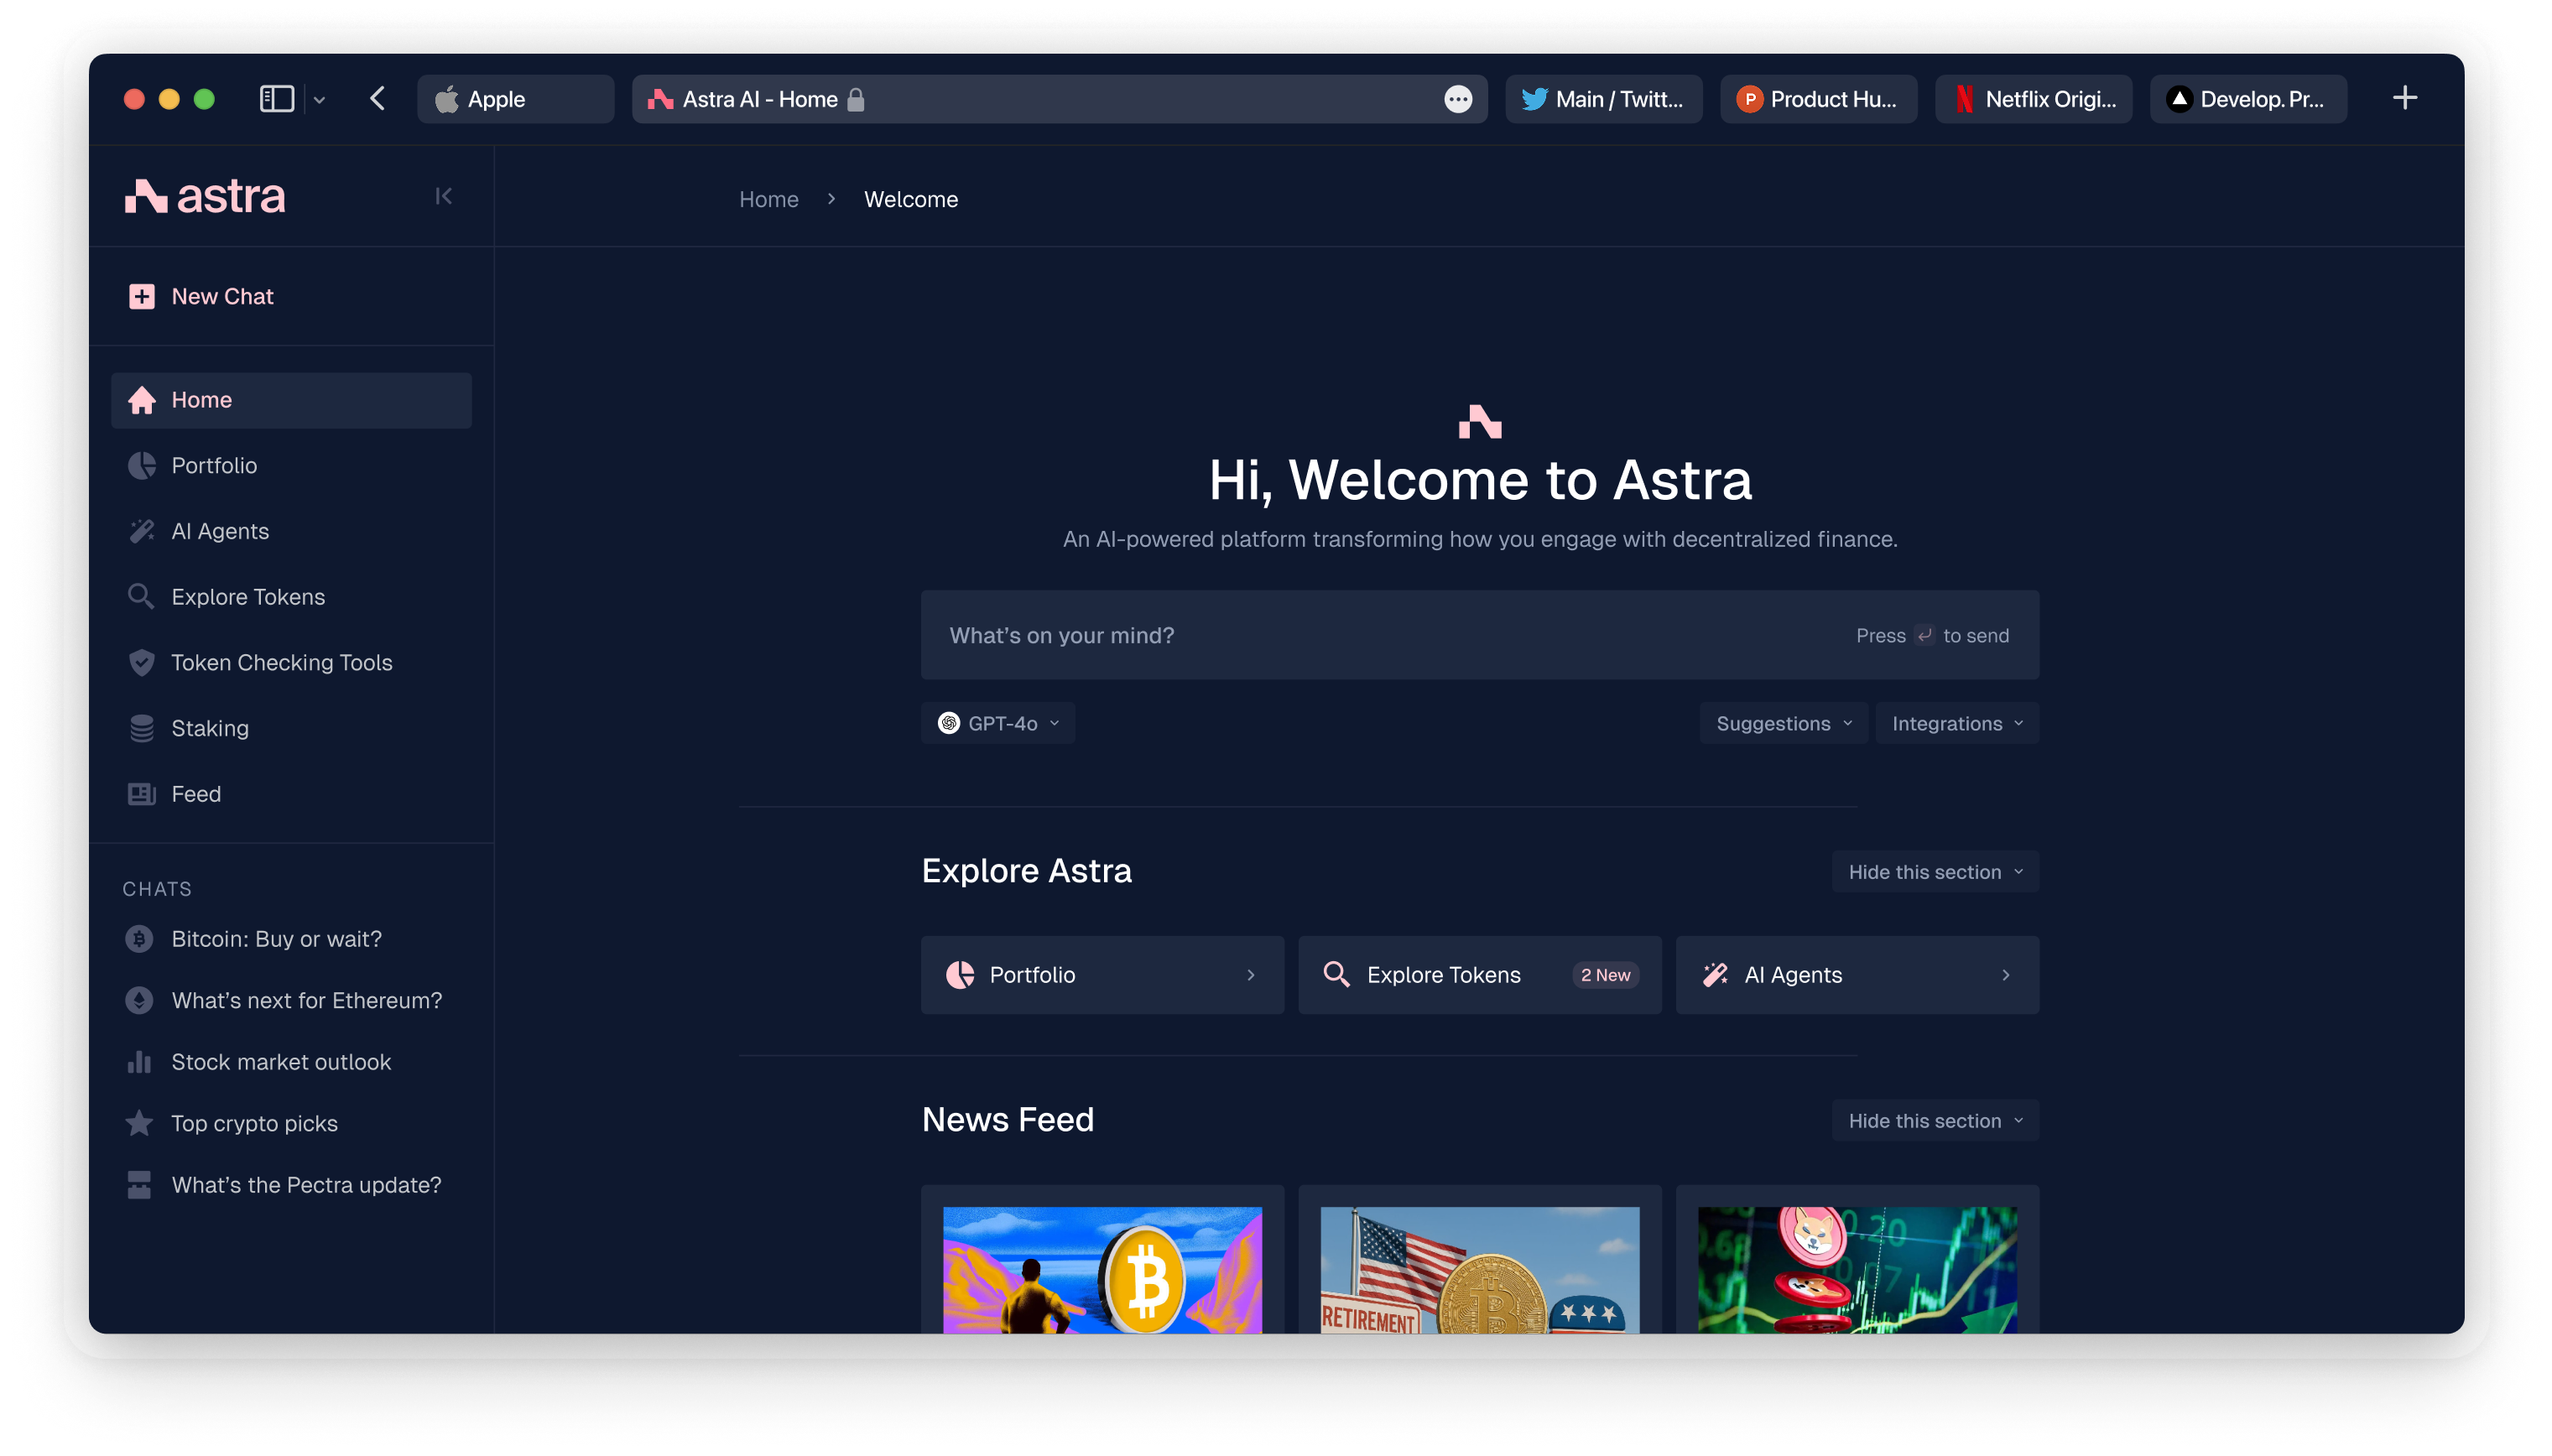
Task: Open the Bitcoin news thumbnail
Action: 1102,1270
